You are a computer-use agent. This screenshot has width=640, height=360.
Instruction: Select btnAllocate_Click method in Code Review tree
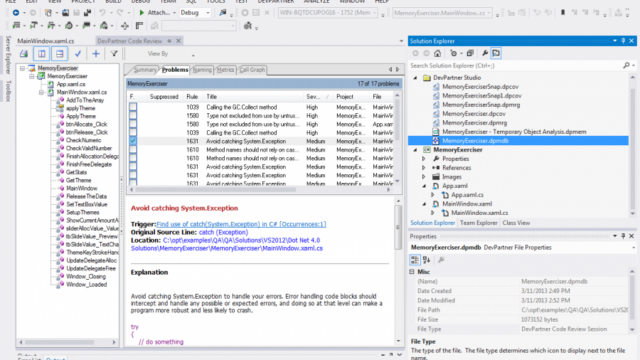coord(87,124)
